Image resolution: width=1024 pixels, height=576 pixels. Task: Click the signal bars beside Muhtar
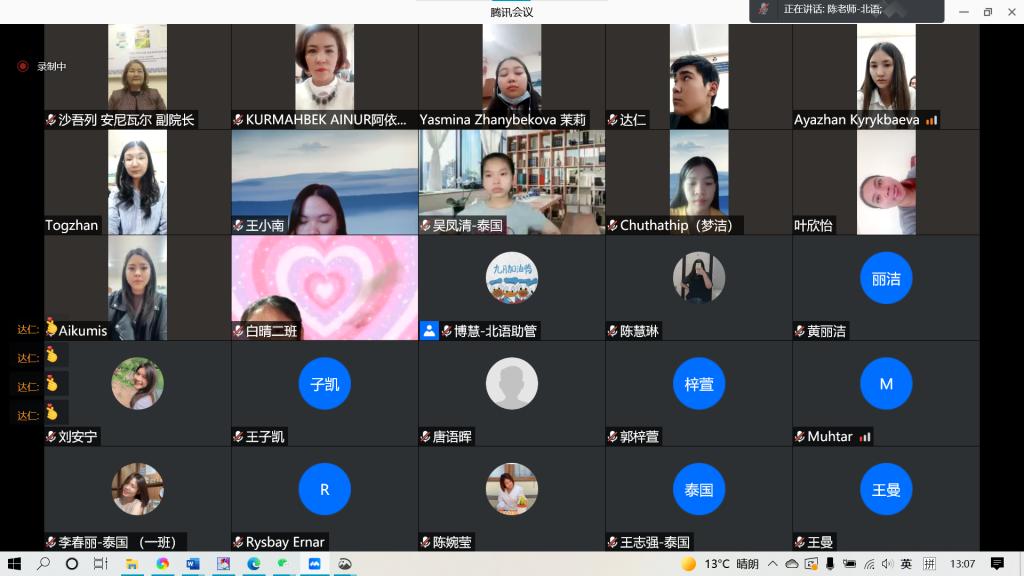(x=865, y=437)
